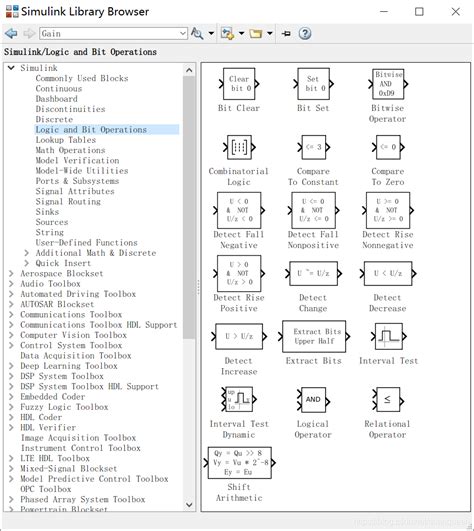The image size is (474, 531).
Task: Click the back navigation arrow
Action: tap(11, 34)
